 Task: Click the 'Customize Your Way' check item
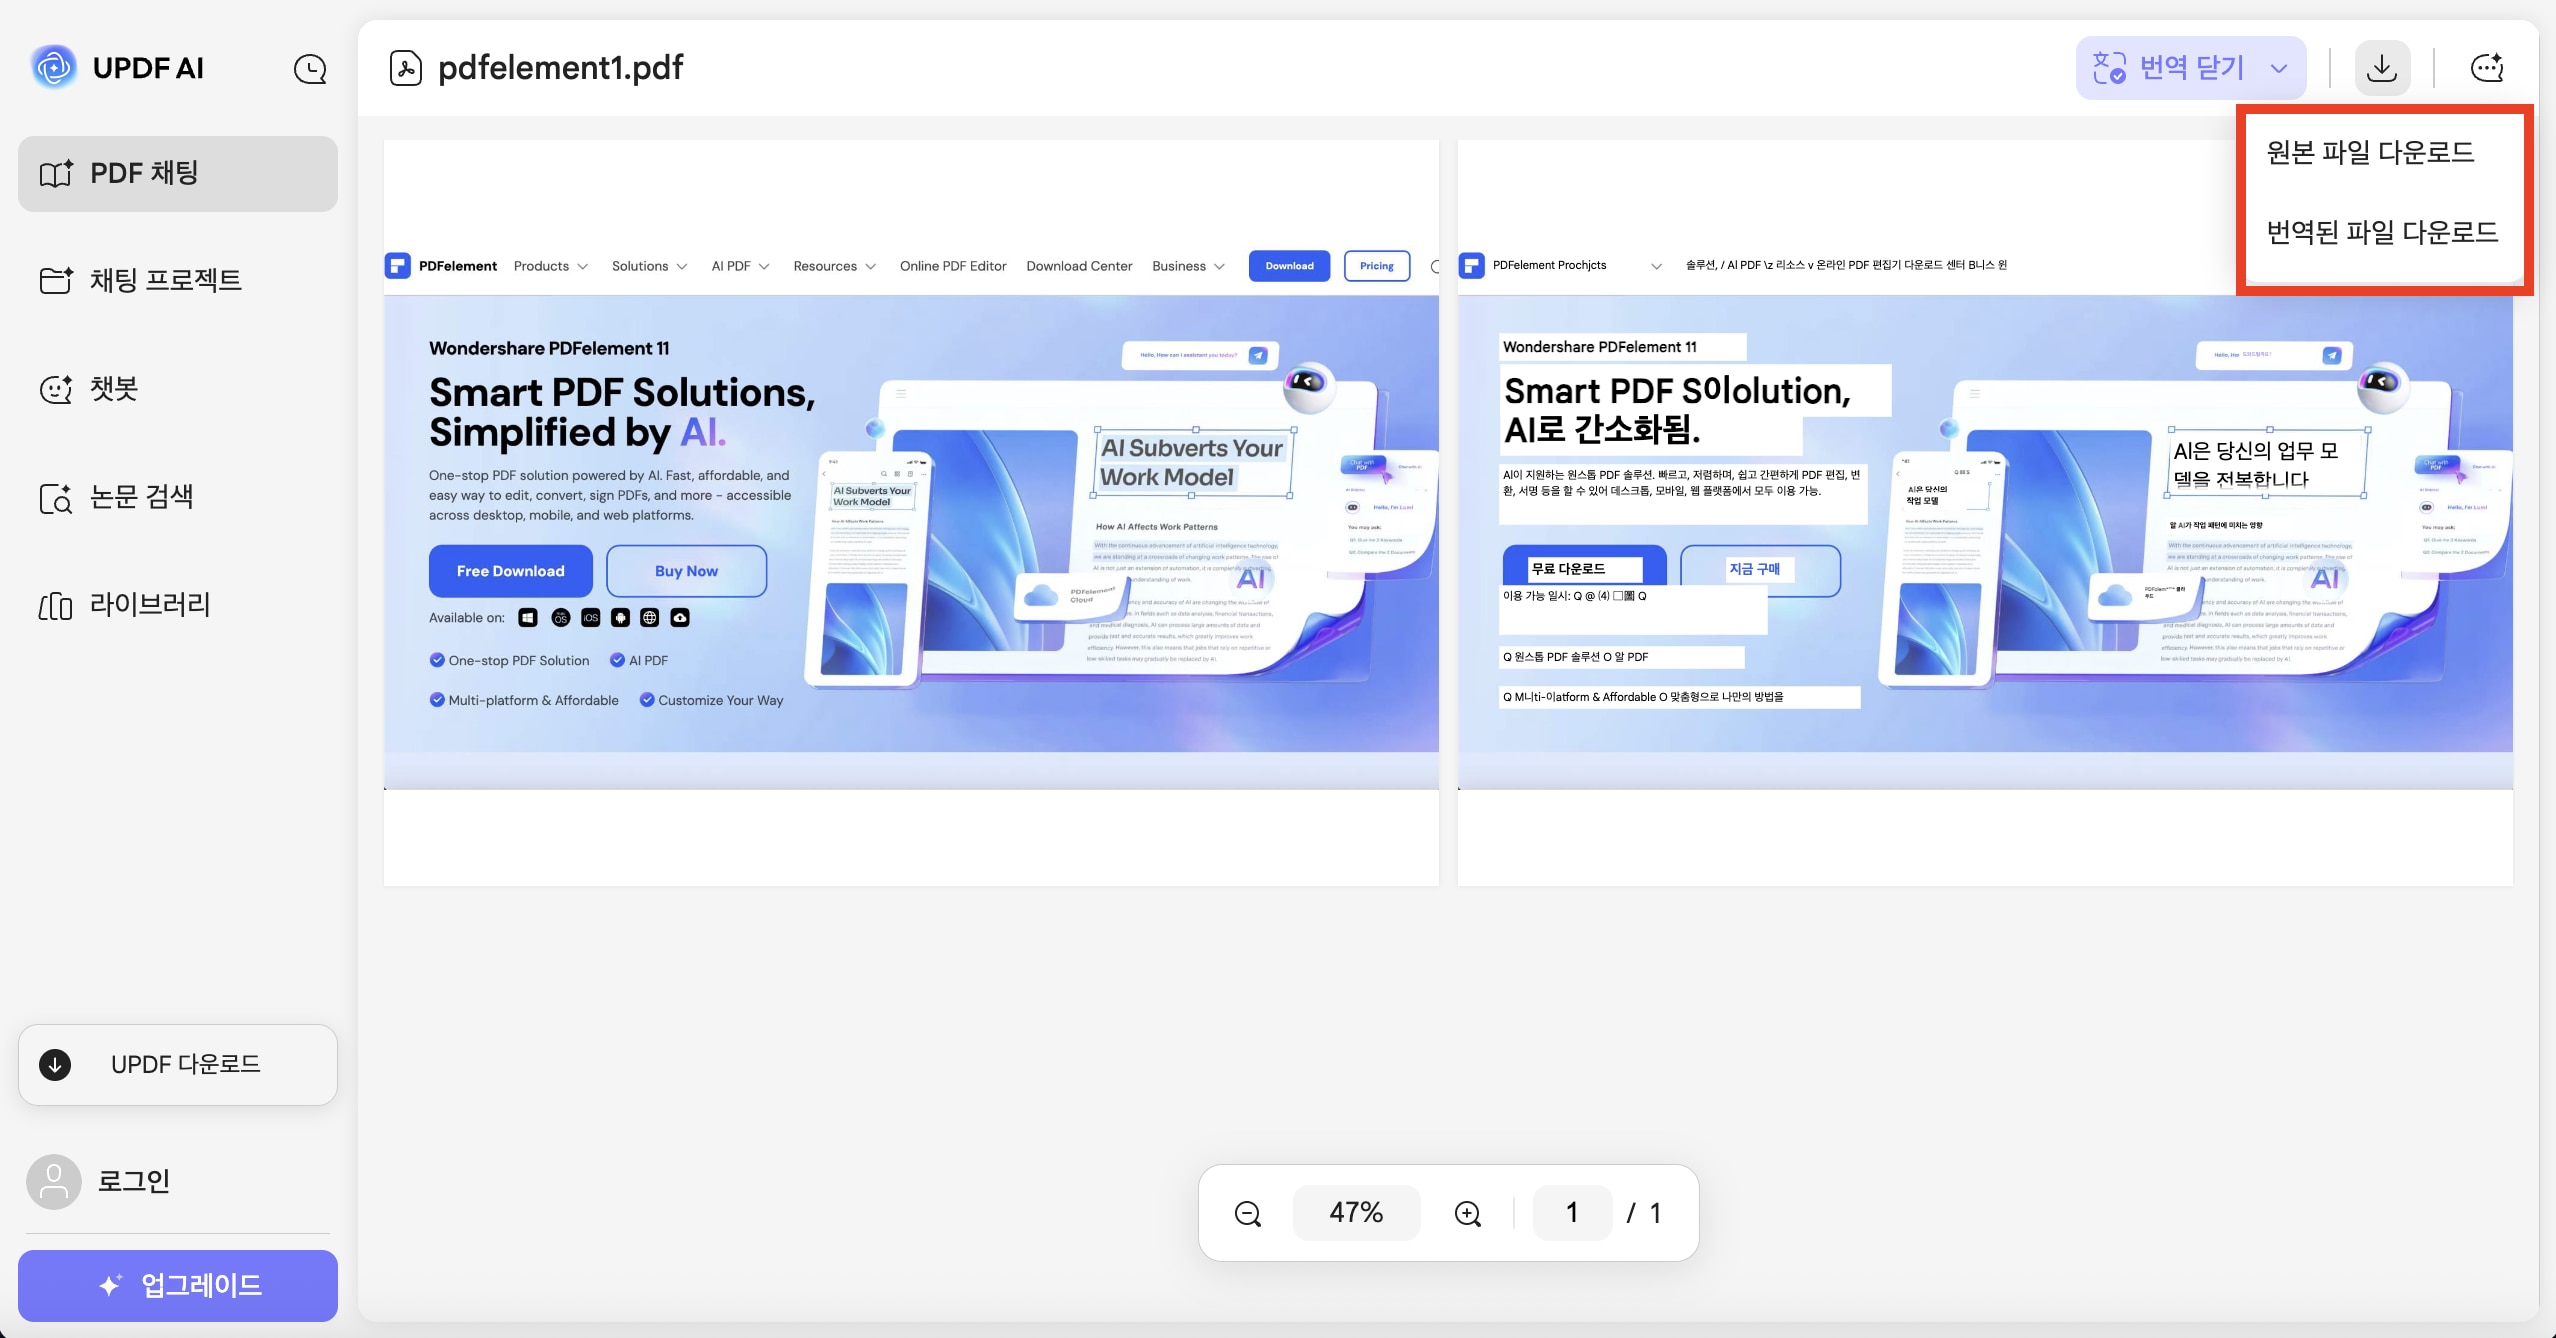[712, 700]
